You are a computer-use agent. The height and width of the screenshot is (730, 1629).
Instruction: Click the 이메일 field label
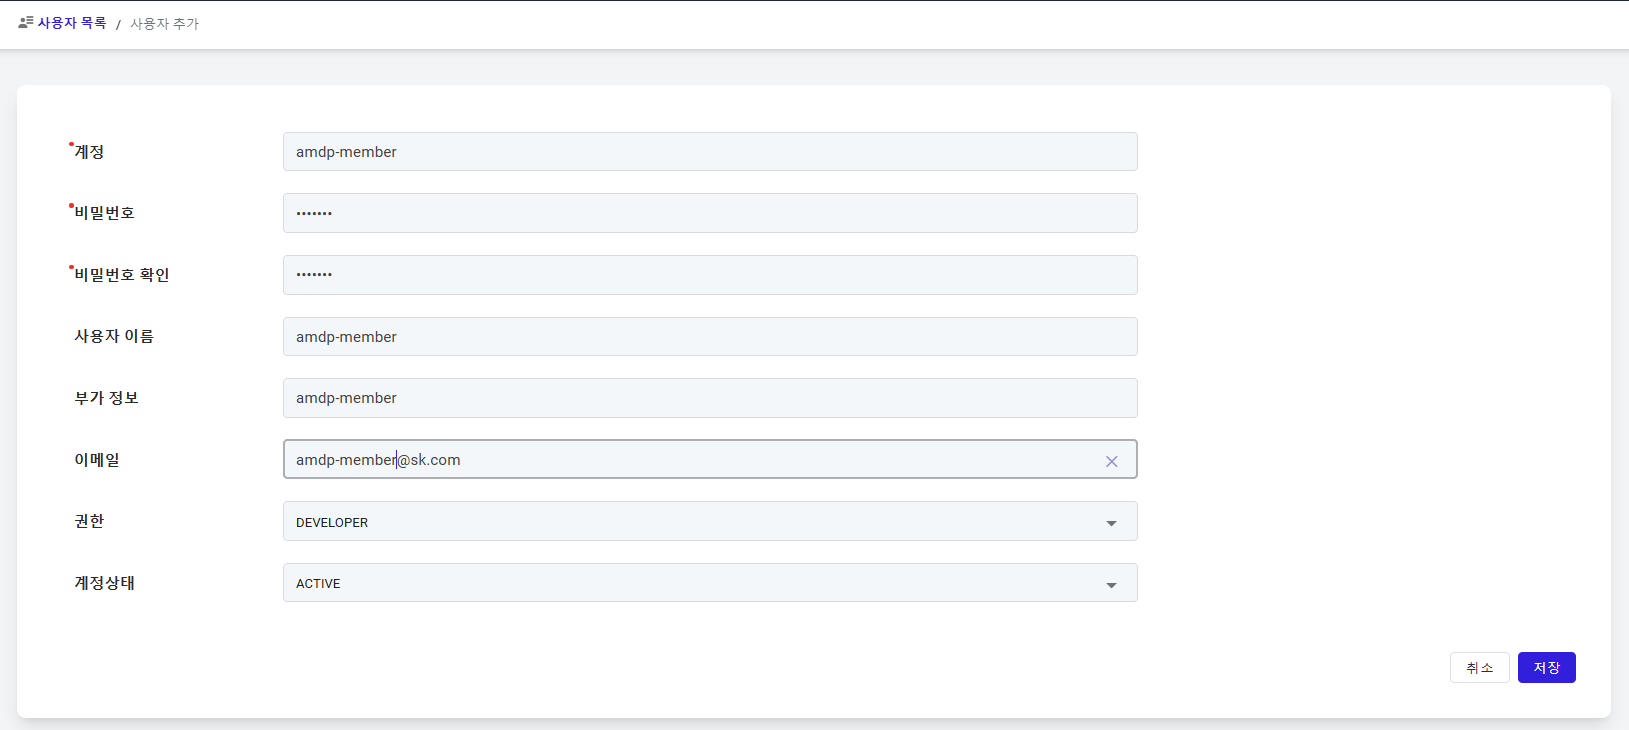click(97, 460)
